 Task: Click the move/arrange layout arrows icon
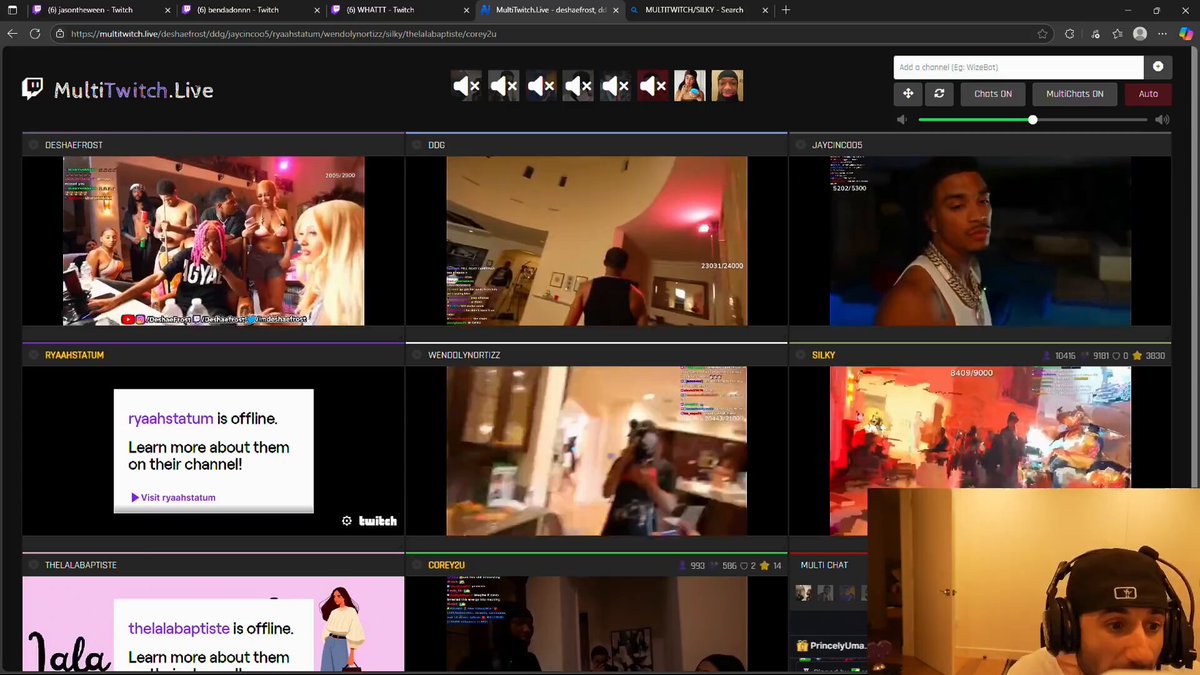coord(908,94)
